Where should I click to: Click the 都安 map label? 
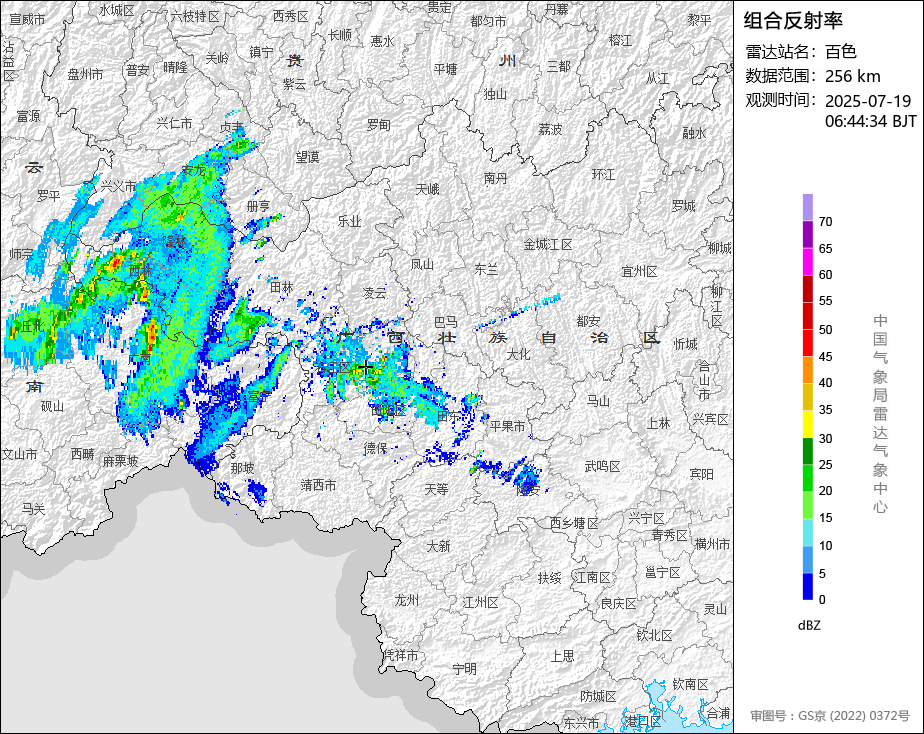click(x=588, y=320)
